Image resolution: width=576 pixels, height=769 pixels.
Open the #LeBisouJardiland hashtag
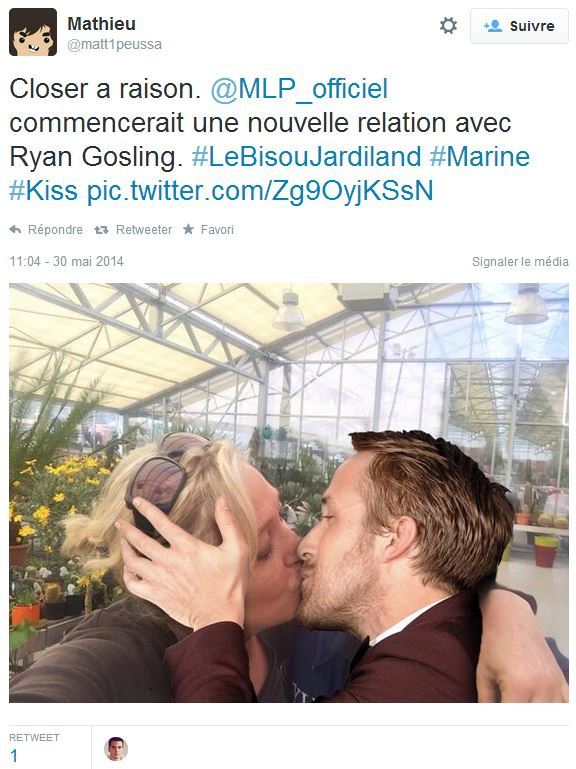306,157
